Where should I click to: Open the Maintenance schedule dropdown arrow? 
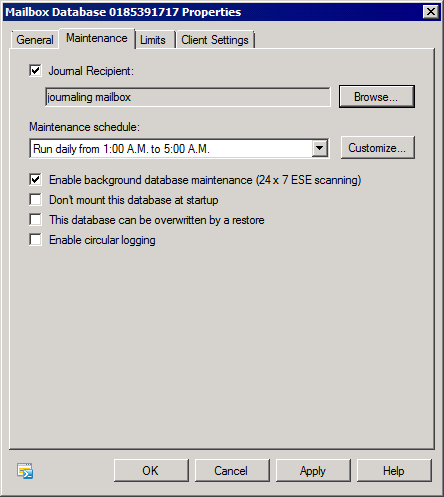tap(319, 148)
